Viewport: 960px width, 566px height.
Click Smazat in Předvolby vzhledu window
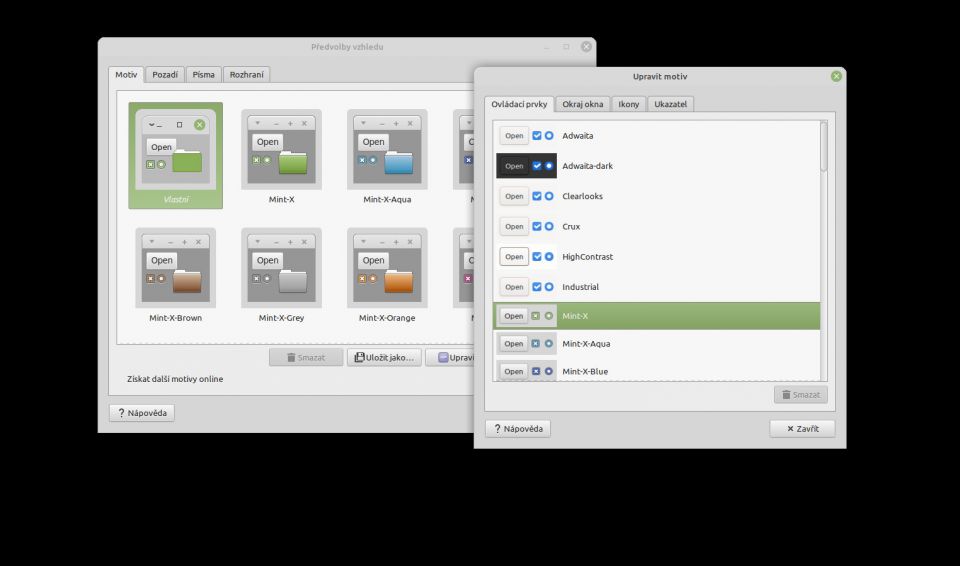coord(306,357)
